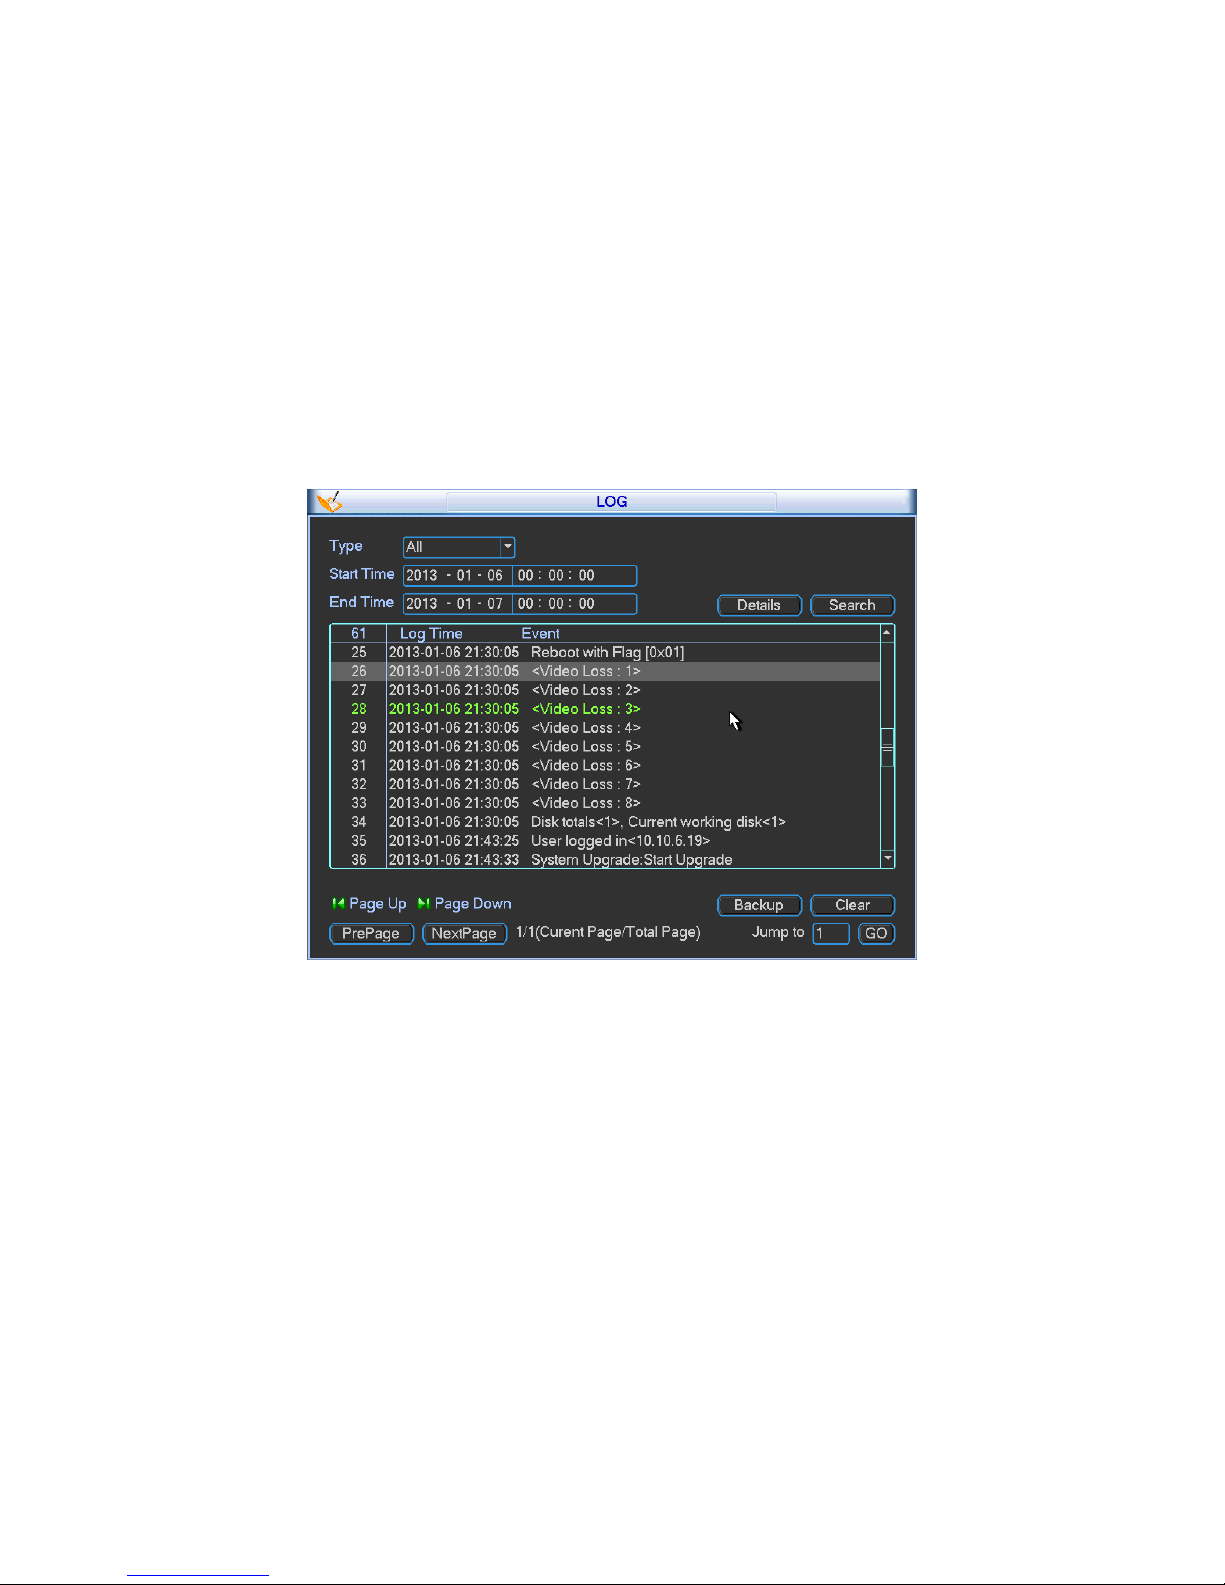Click the End Time clock field
The width and height of the screenshot is (1225, 1585).
575,604
